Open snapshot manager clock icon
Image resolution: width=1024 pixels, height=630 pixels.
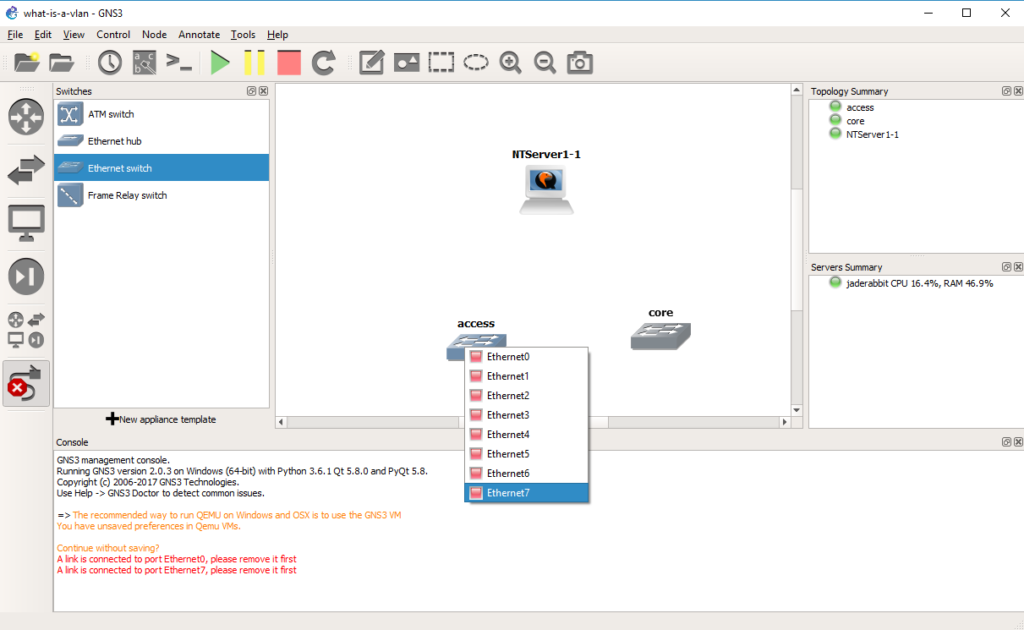click(x=110, y=63)
